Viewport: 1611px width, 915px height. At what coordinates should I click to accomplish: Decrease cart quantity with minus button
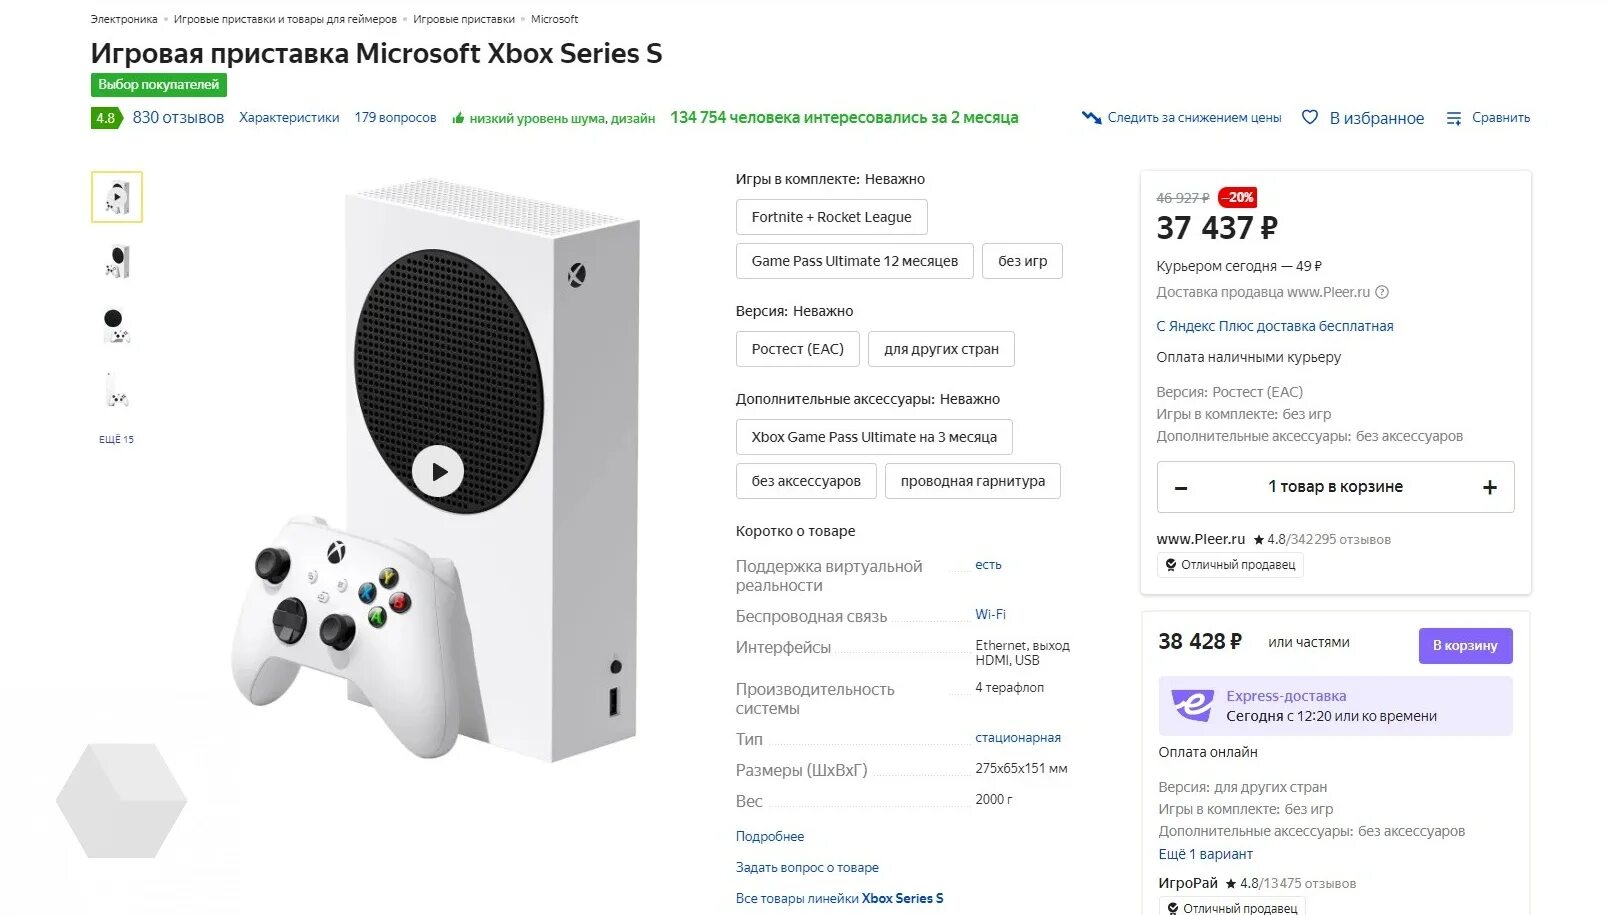1181,488
